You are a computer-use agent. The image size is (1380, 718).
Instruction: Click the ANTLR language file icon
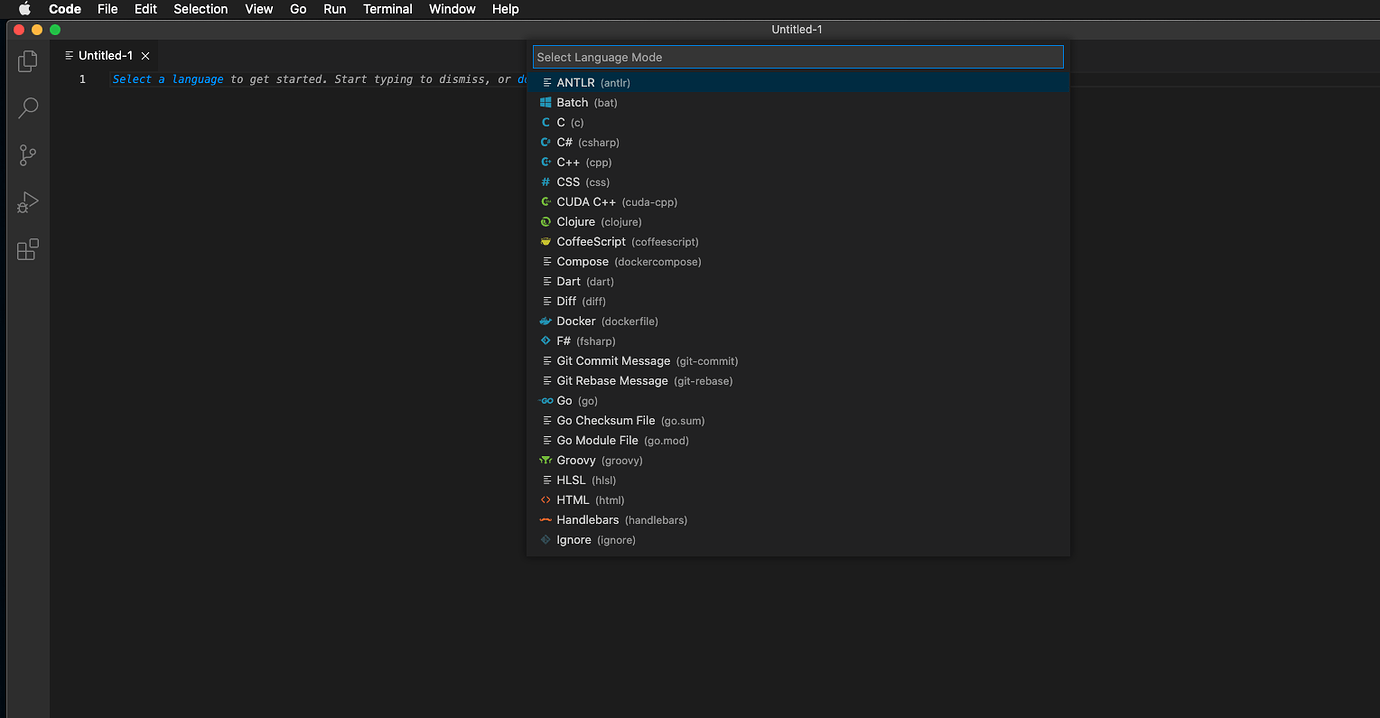(x=546, y=83)
